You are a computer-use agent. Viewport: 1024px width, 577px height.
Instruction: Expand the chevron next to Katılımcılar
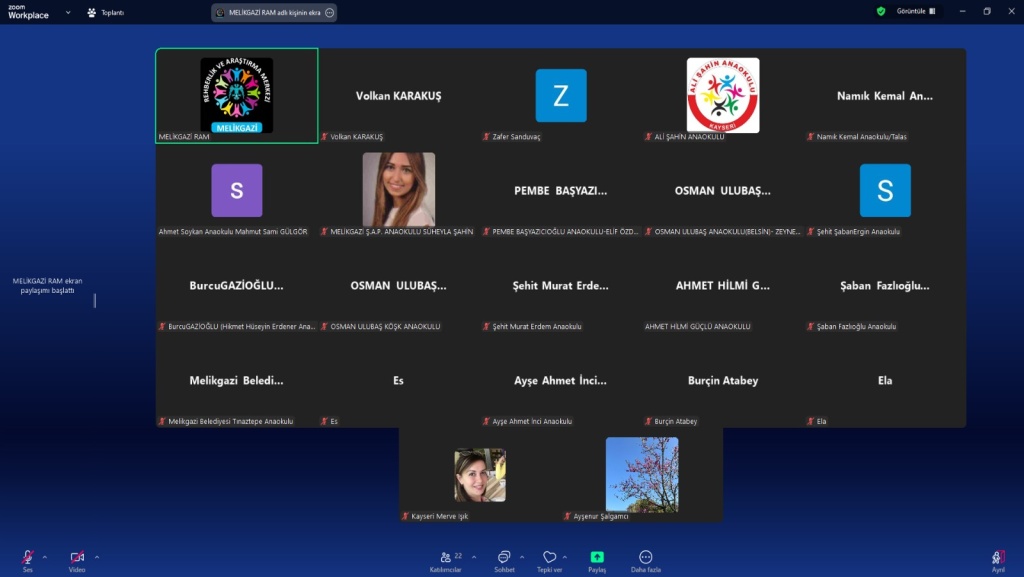click(x=473, y=556)
